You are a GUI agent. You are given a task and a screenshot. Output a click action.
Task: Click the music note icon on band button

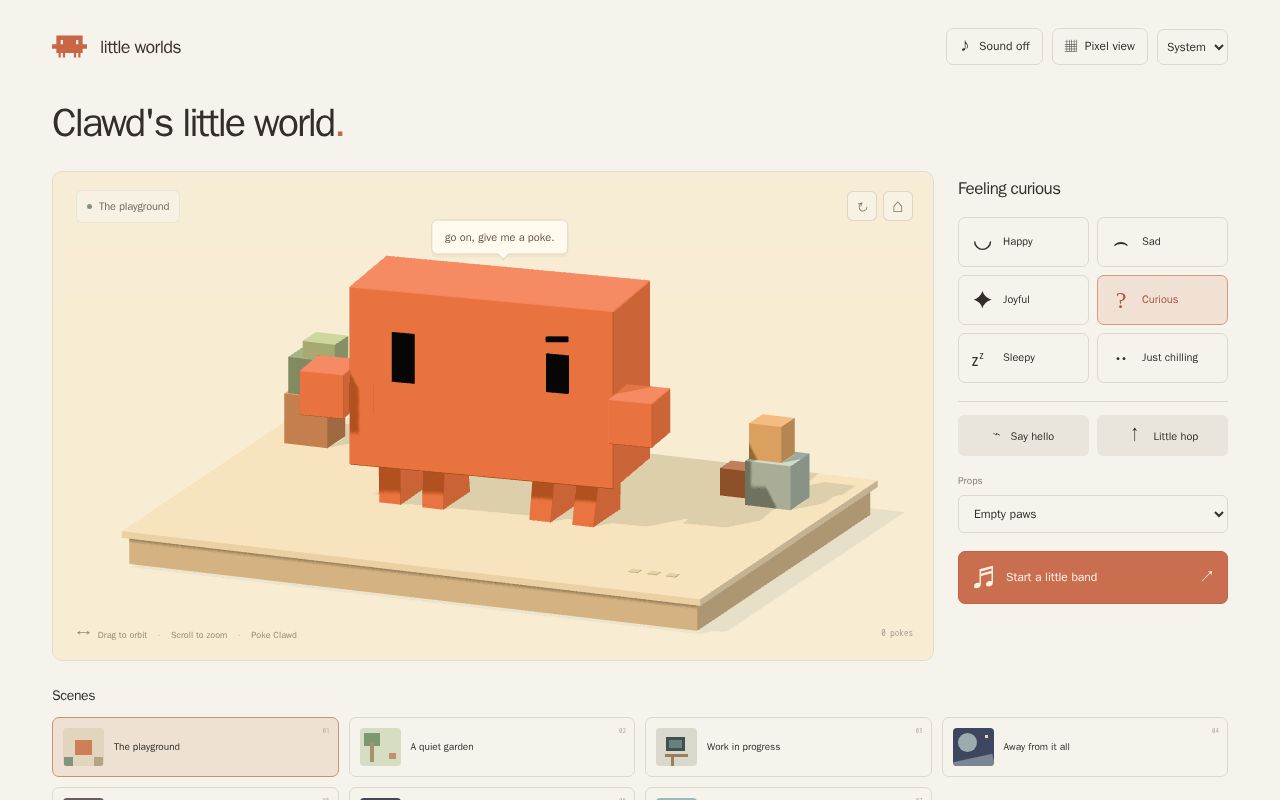984,577
